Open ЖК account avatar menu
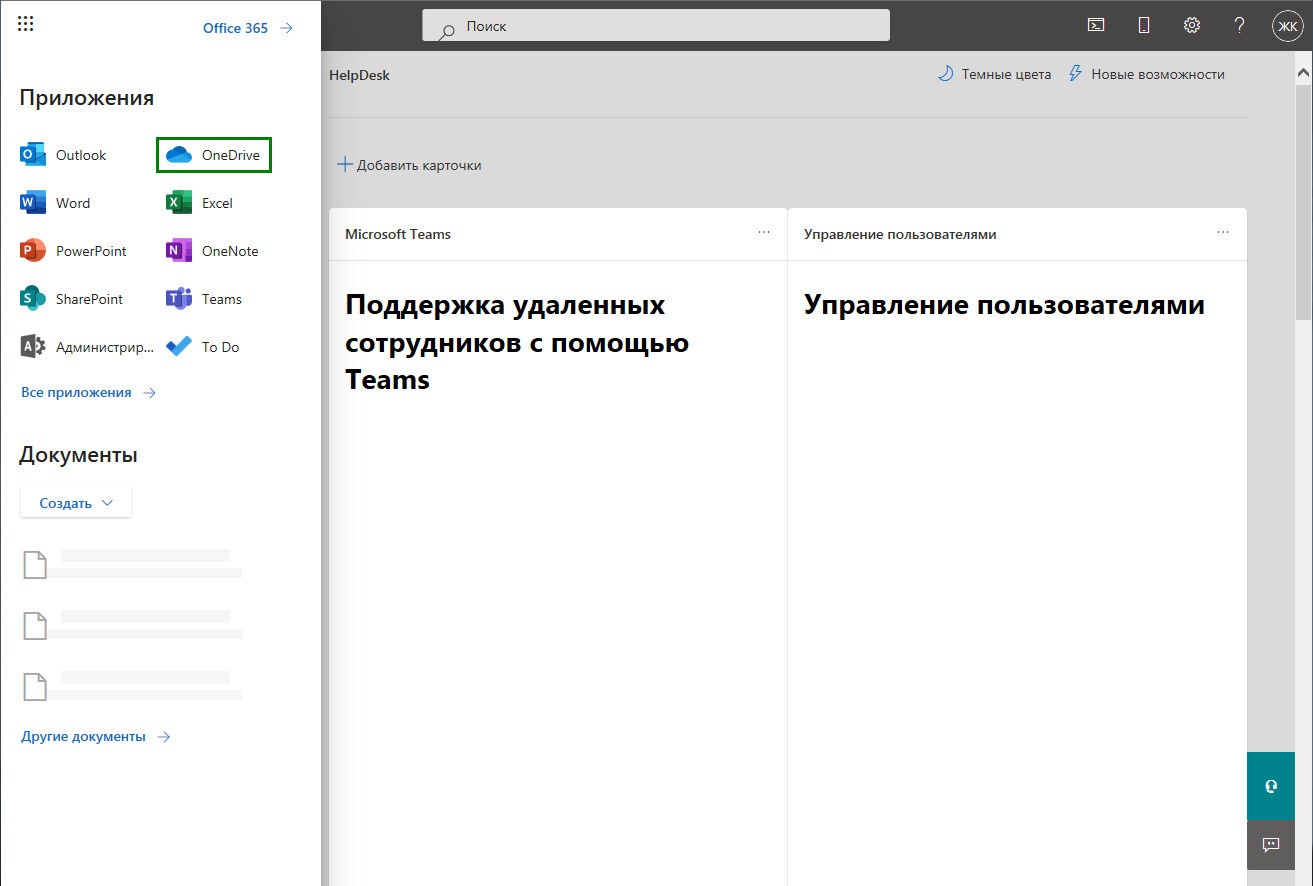The image size is (1313, 886). pyautogui.click(x=1287, y=26)
